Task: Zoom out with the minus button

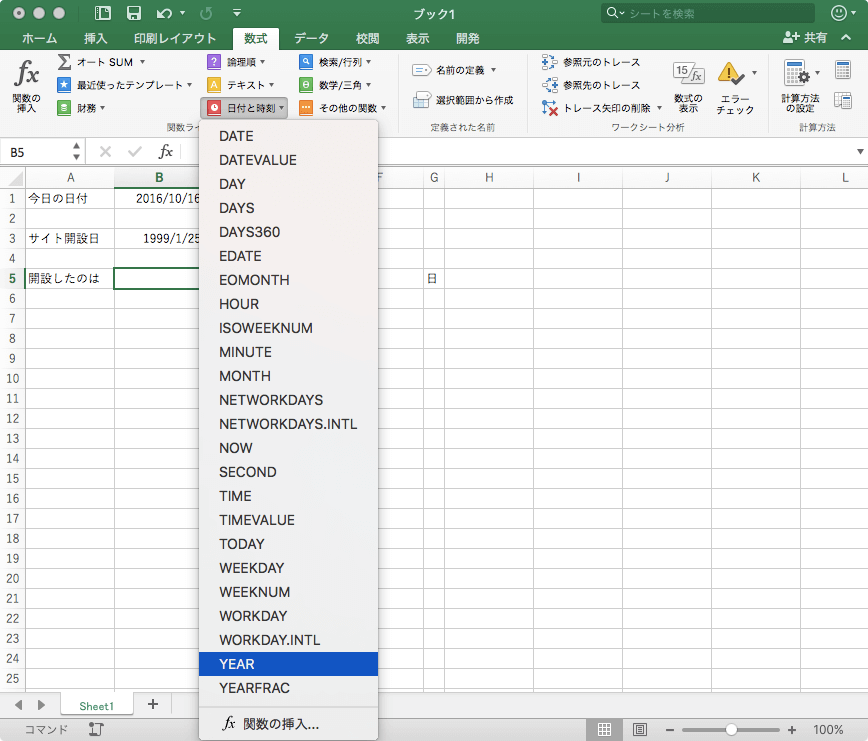Action: click(669, 730)
